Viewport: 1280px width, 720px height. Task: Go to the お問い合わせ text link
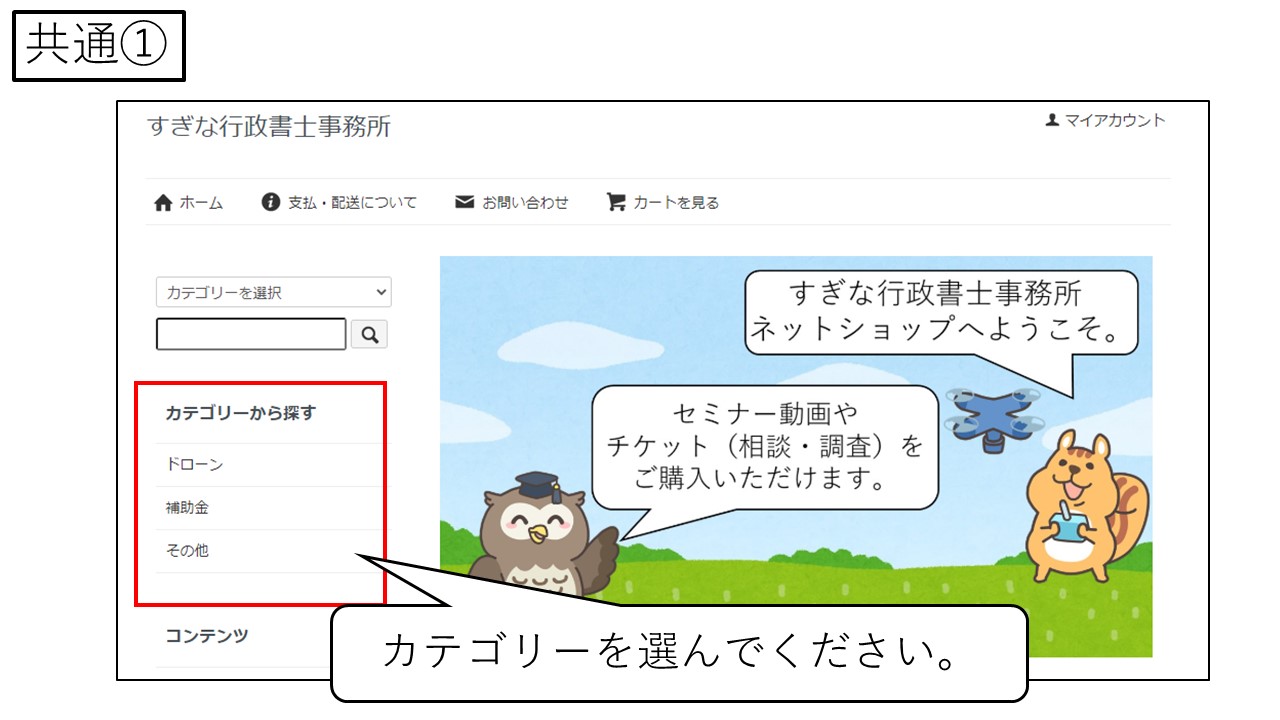click(x=525, y=203)
